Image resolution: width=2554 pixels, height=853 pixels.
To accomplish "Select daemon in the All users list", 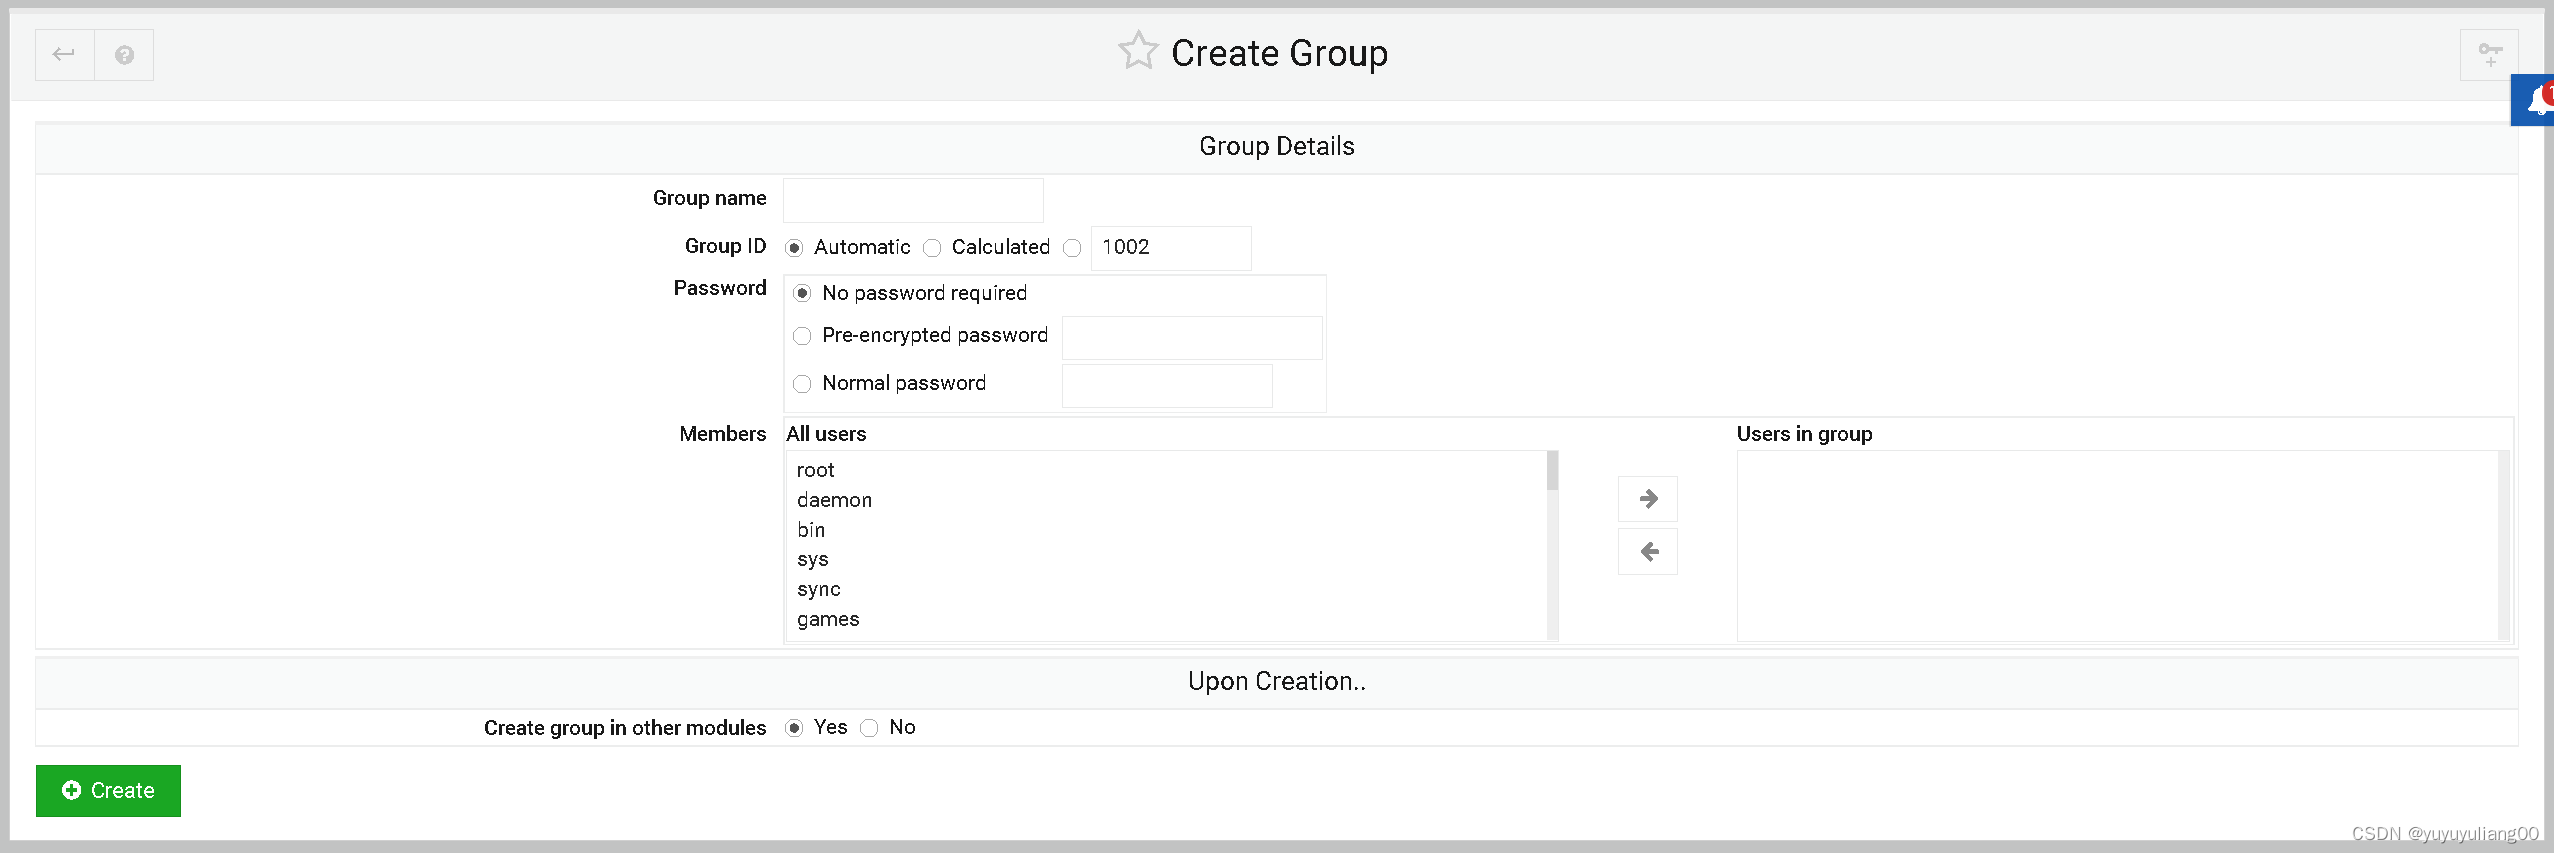I will pos(834,500).
